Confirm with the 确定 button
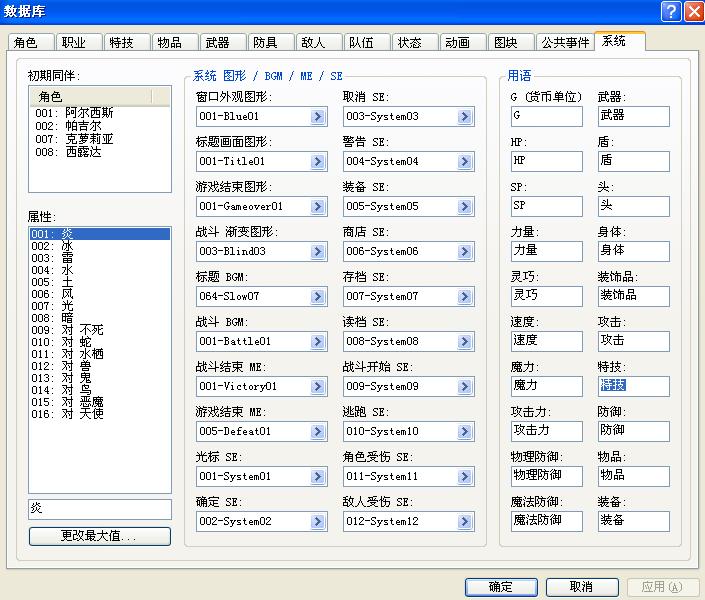 pyautogui.click(x=501, y=587)
